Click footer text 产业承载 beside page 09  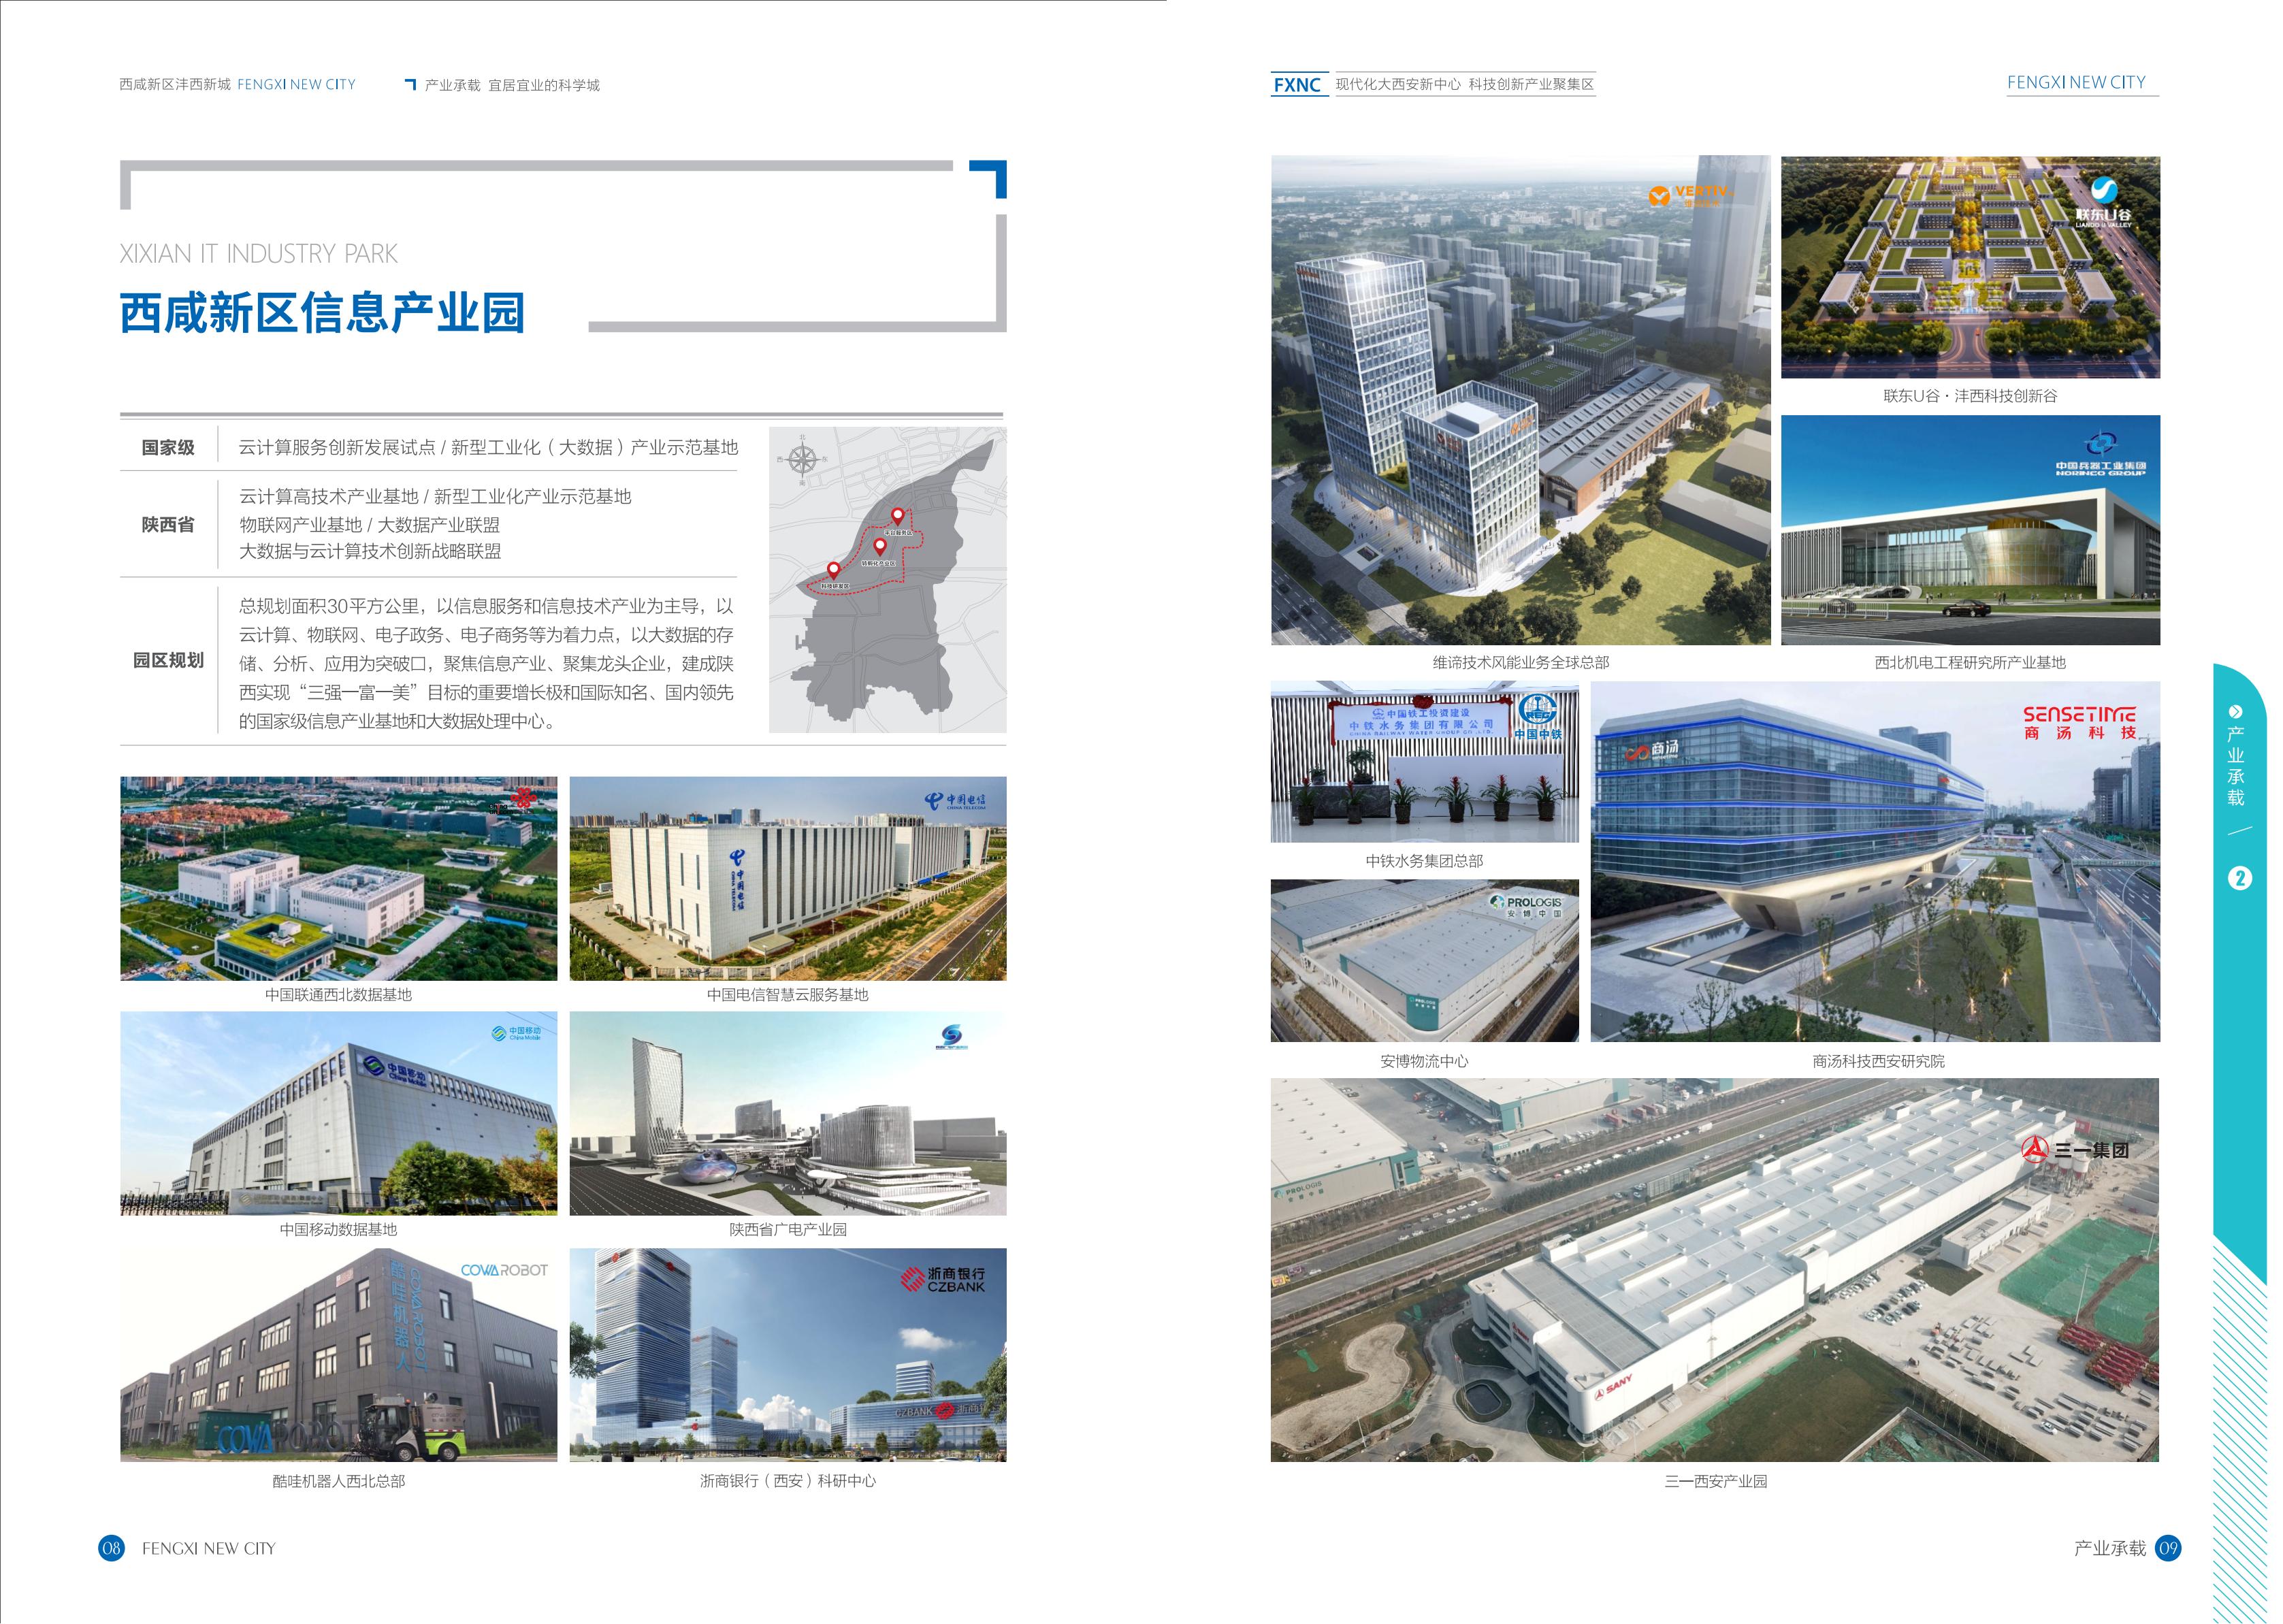point(2110,1548)
